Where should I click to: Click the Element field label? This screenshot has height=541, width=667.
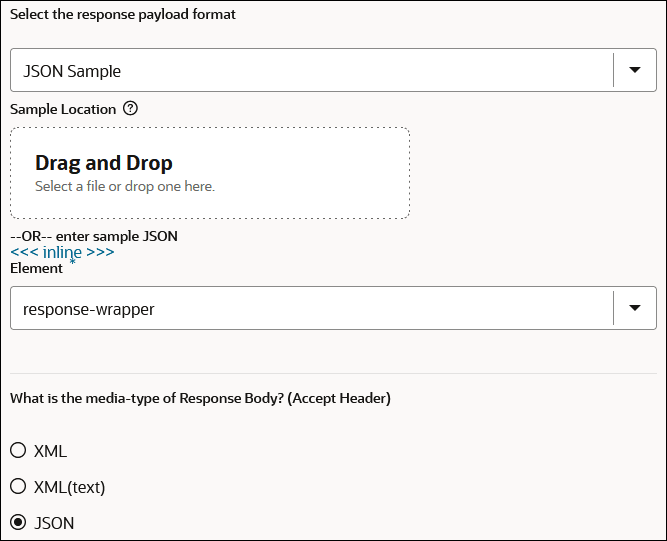36,268
